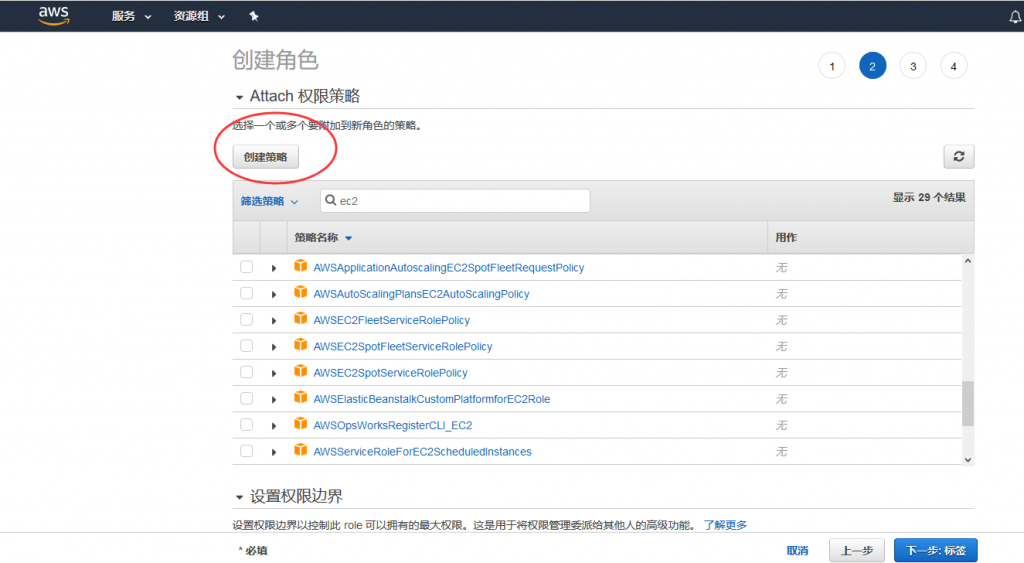Click the policy list vertical scrollbar thumb
The image size is (1024, 563).
pyautogui.click(x=967, y=403)
